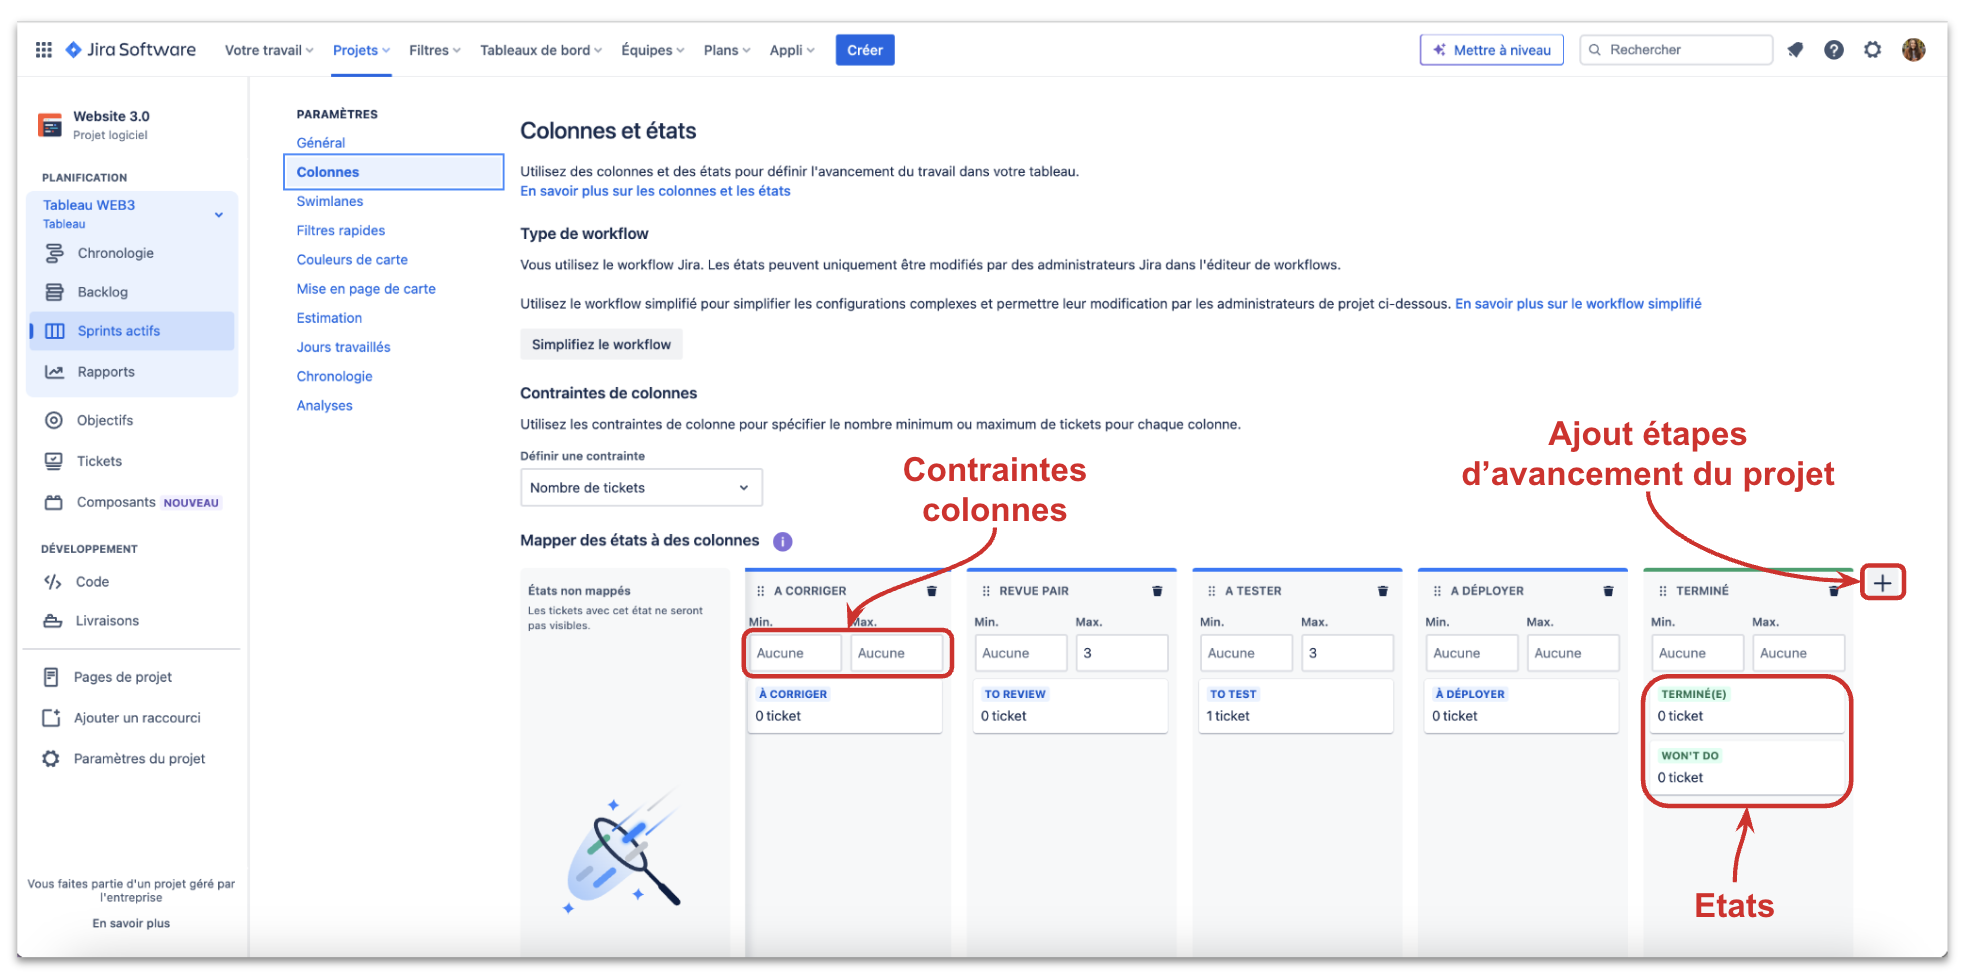
Task: Collapse the Tableau WEB3 board selector
Action: 219,213
